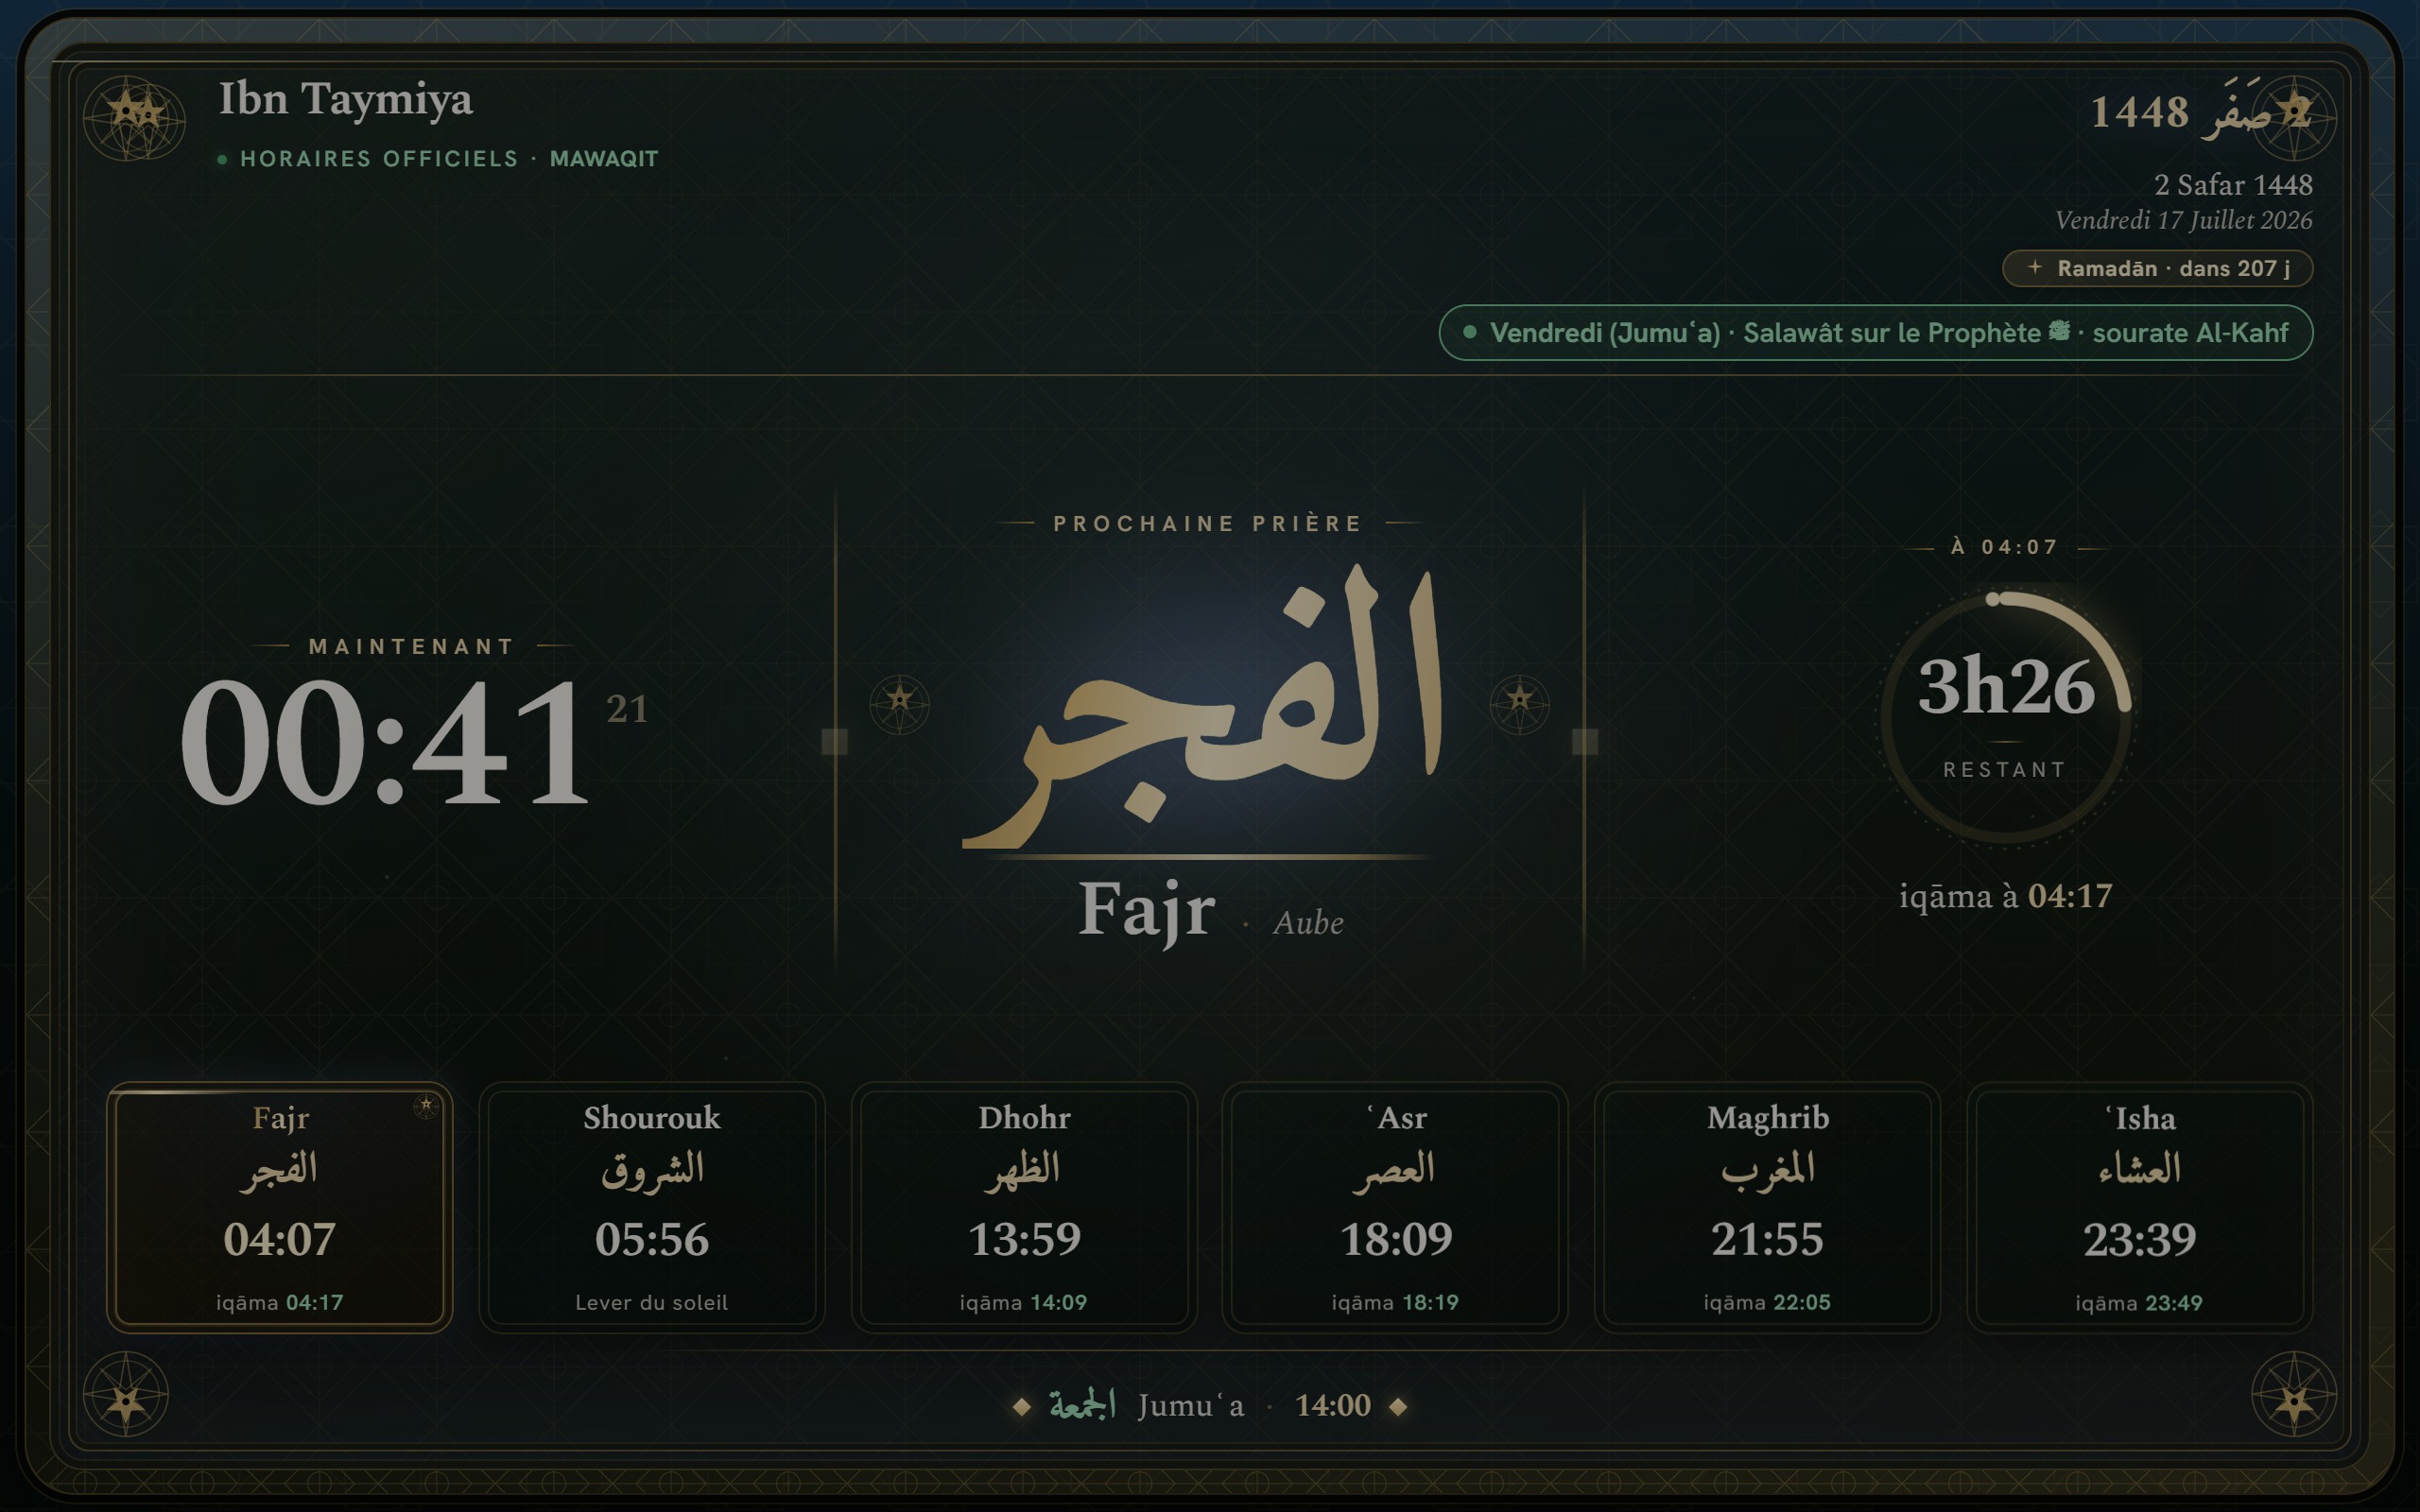The image size is (2420, 1512).
Task: Click the 3h26 countdown ring
Action: point(2005,717)
